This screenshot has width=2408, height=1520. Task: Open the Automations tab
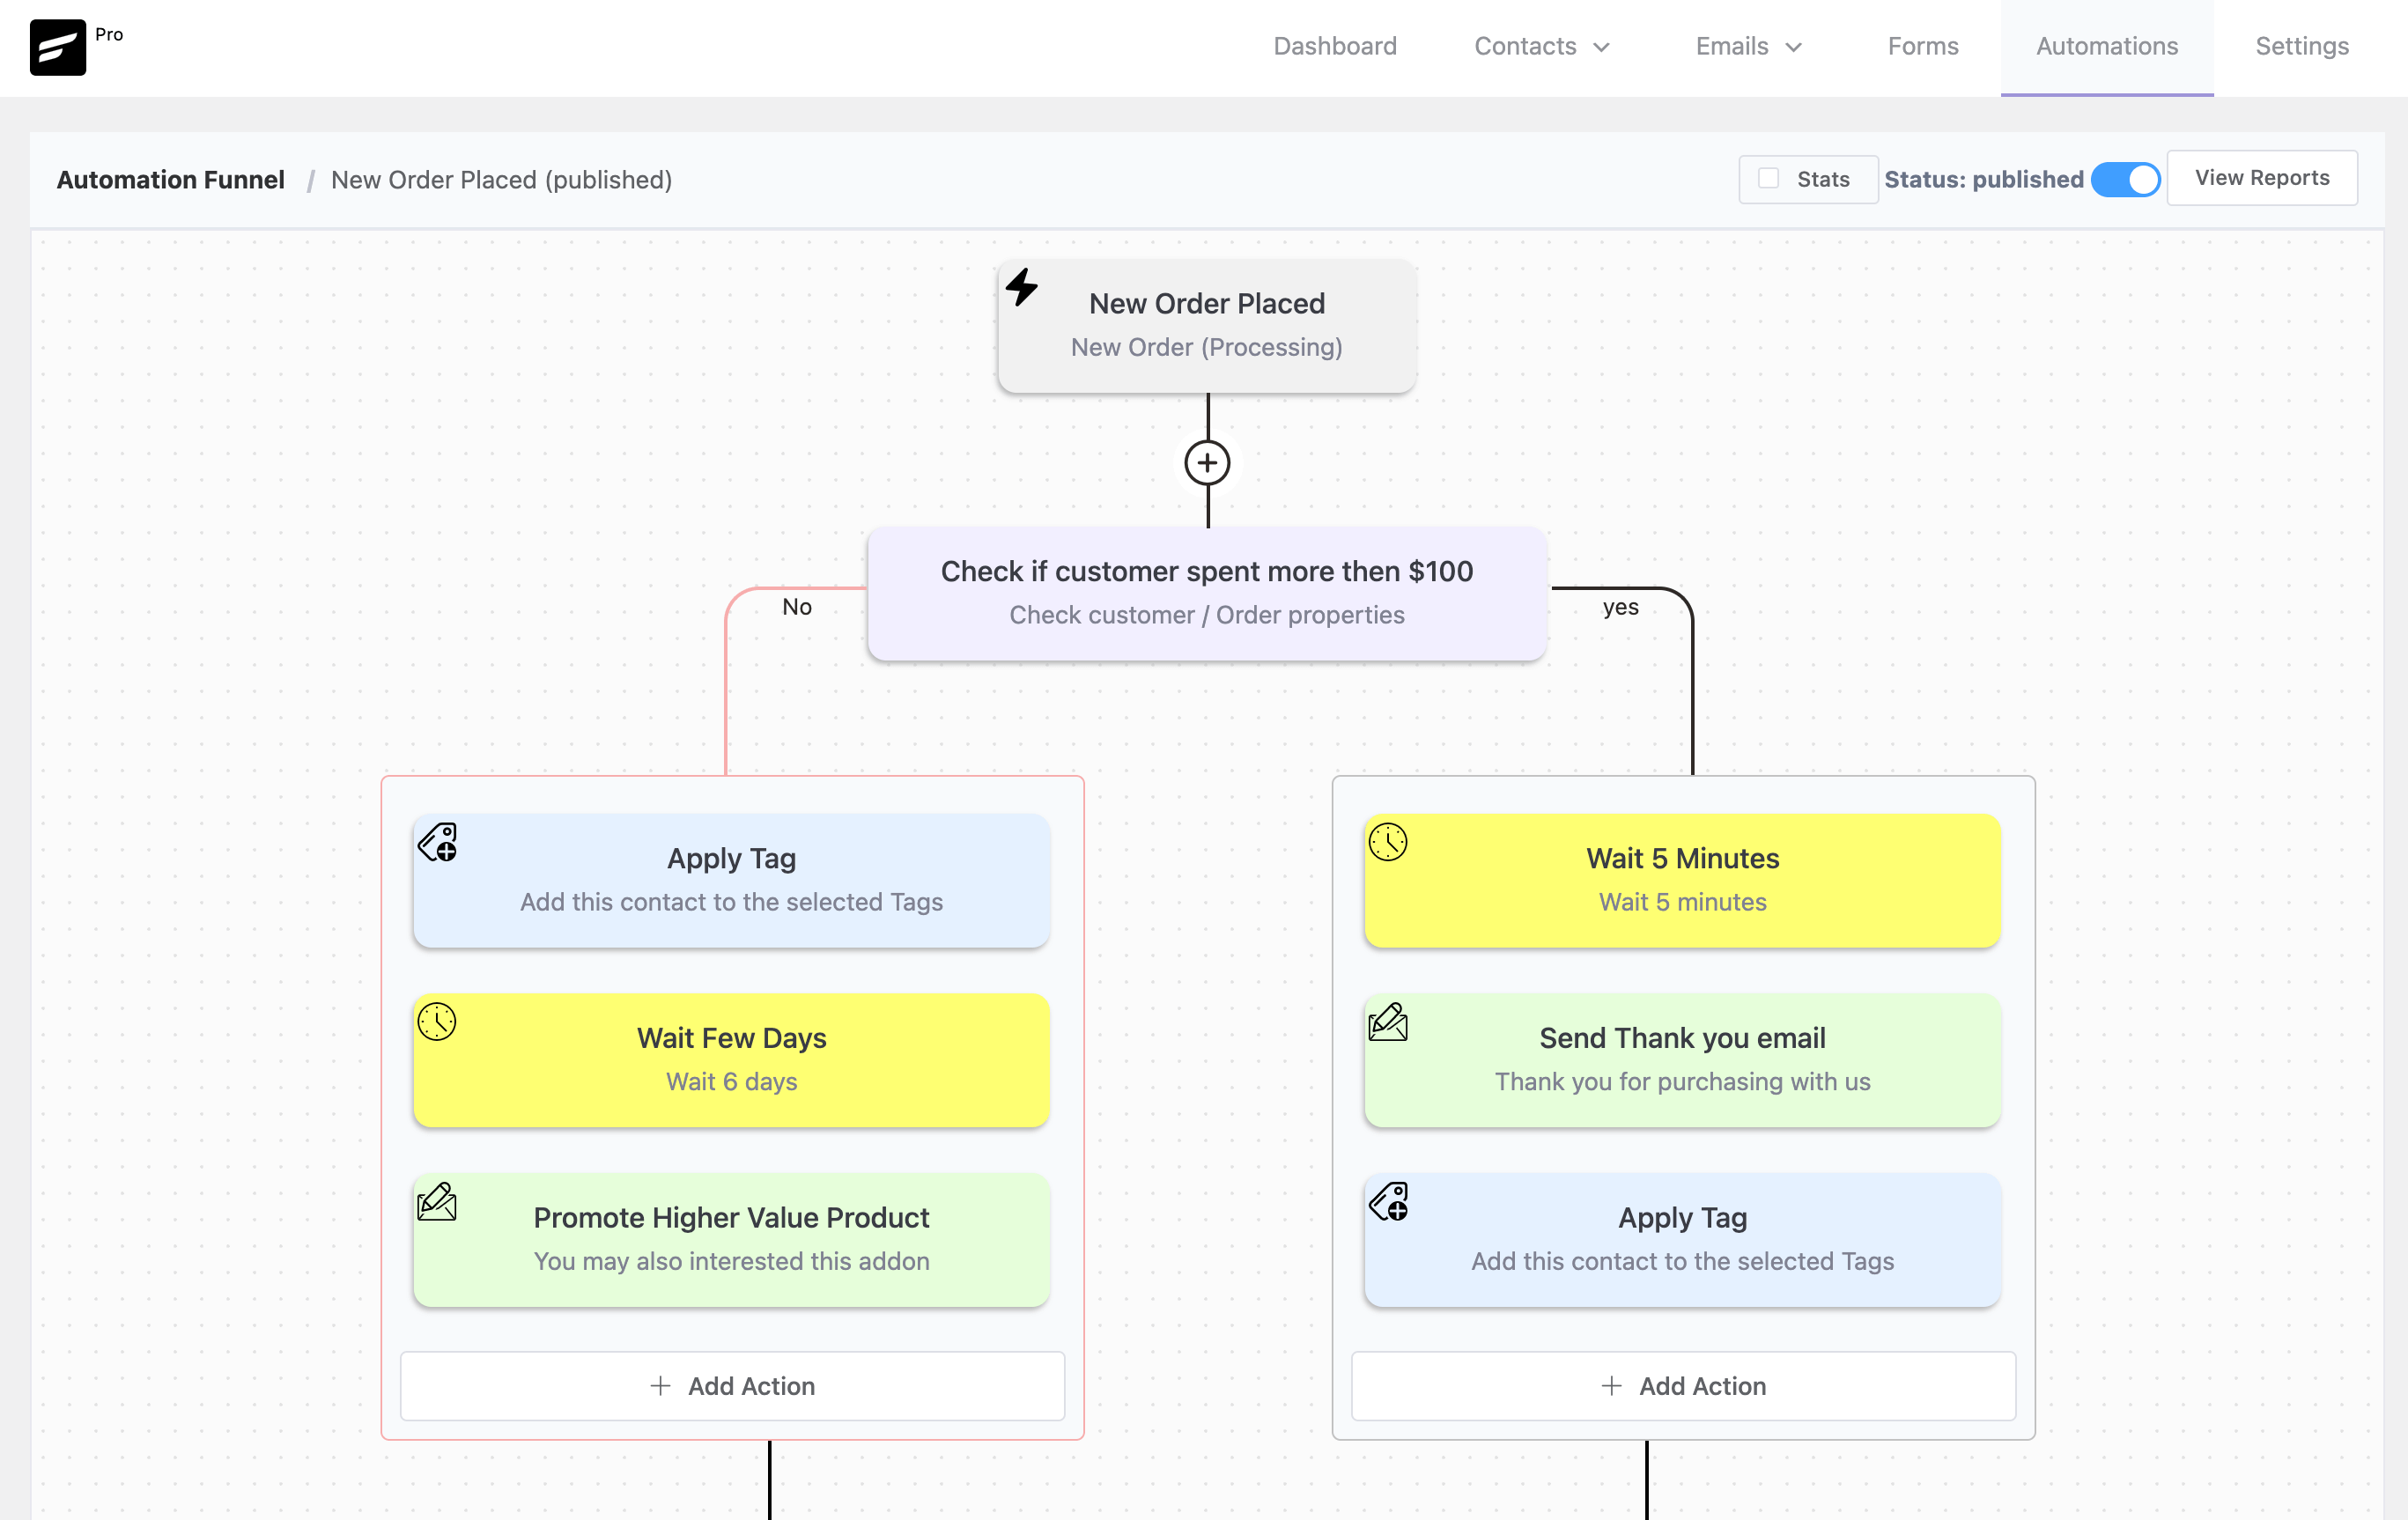(2105, 46)
